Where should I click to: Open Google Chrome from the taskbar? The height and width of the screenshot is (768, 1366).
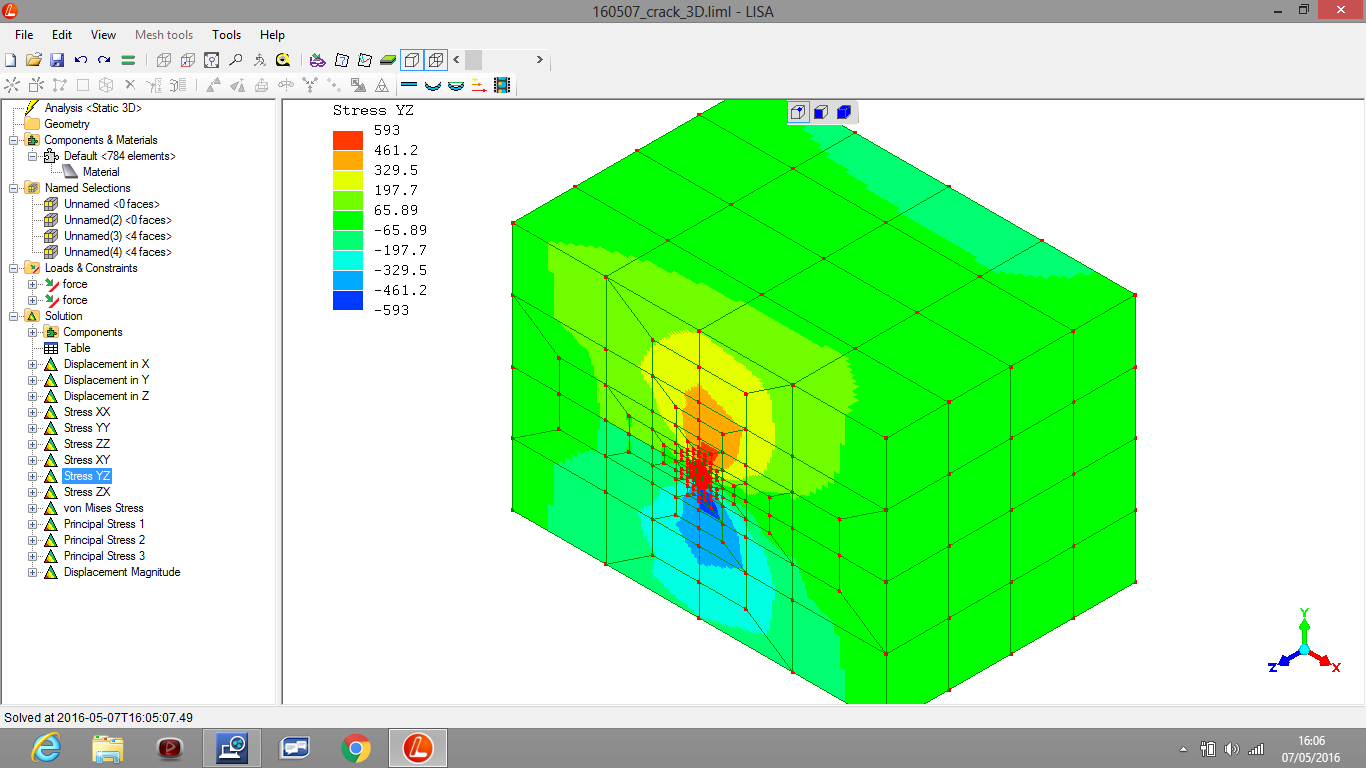coord(355,748)
